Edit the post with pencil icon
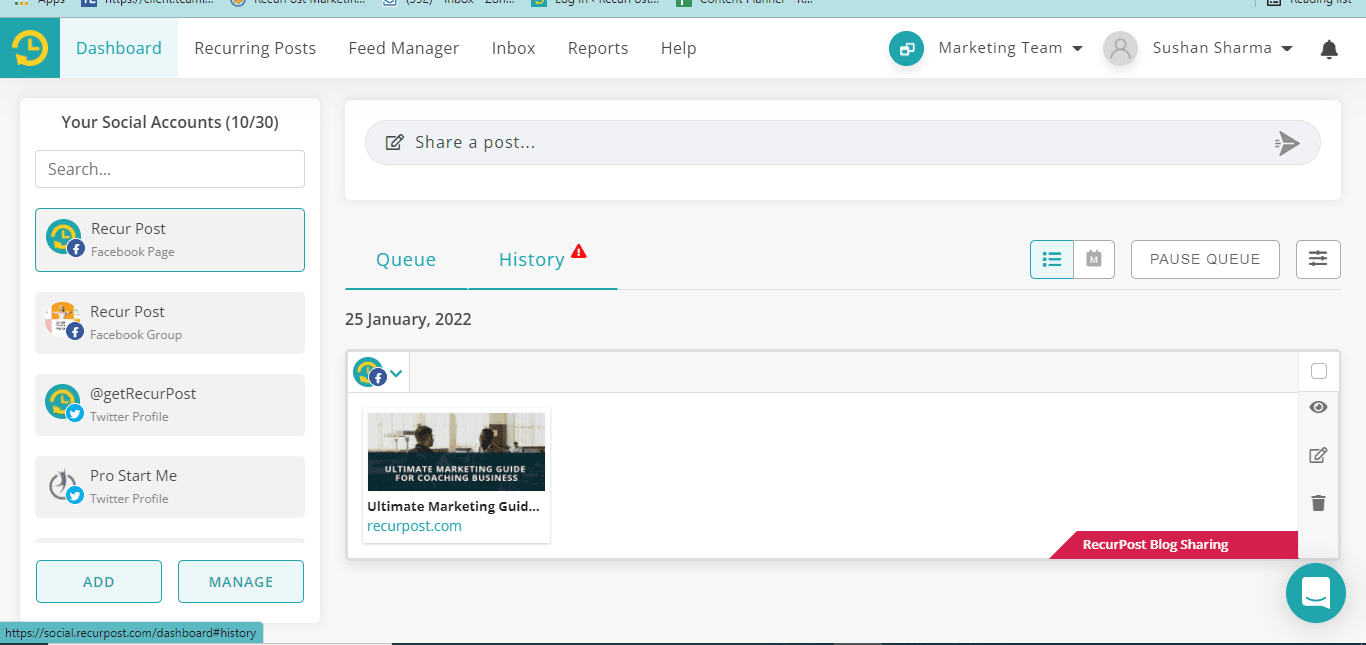Image resolution: width=1366 pixels, height=645 pixels. (x=1318, y=455)
